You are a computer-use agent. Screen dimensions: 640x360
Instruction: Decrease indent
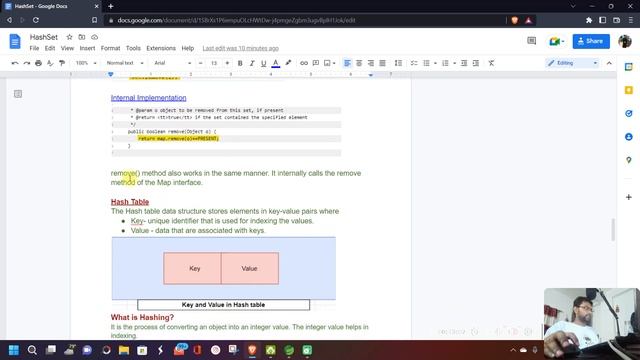pos(464,63)
